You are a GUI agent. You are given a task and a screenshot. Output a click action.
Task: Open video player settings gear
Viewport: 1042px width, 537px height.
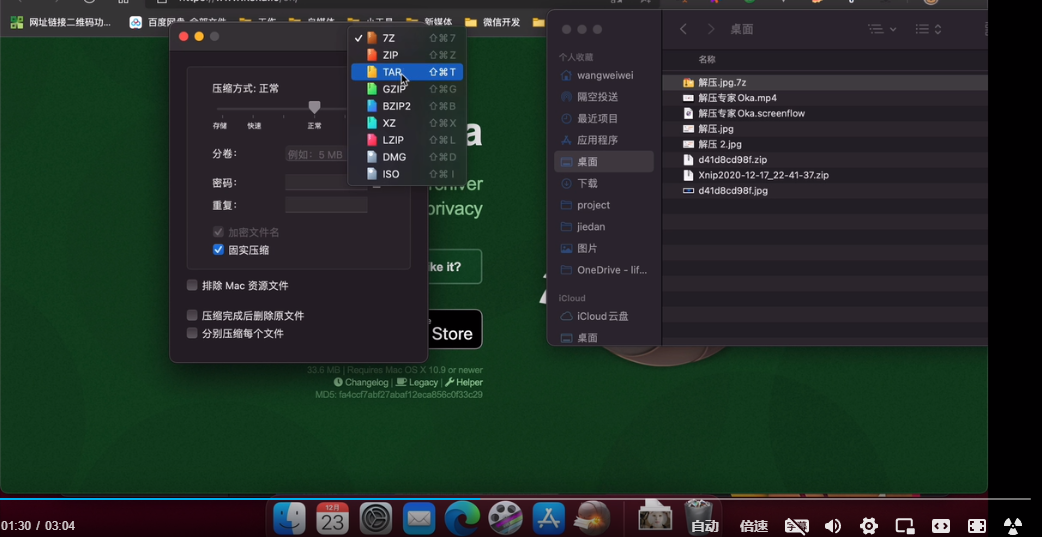coord(869,526)
